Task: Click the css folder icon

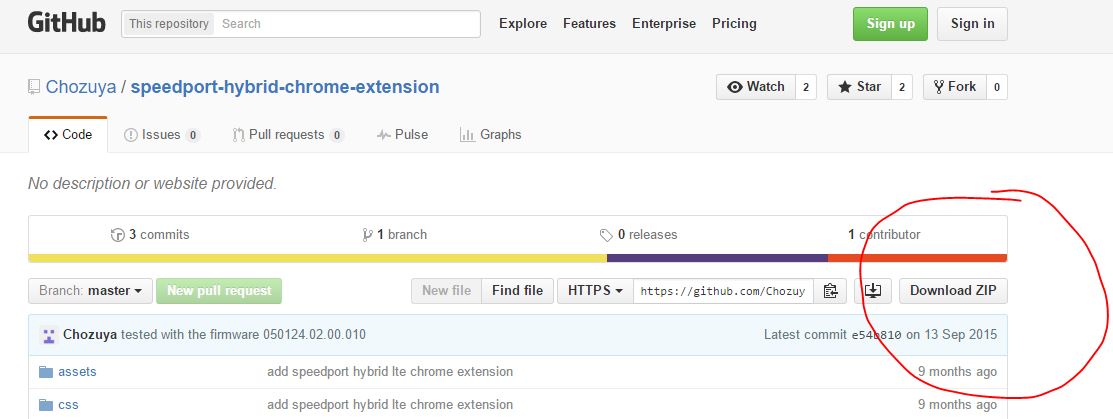Action: point(45,405)
